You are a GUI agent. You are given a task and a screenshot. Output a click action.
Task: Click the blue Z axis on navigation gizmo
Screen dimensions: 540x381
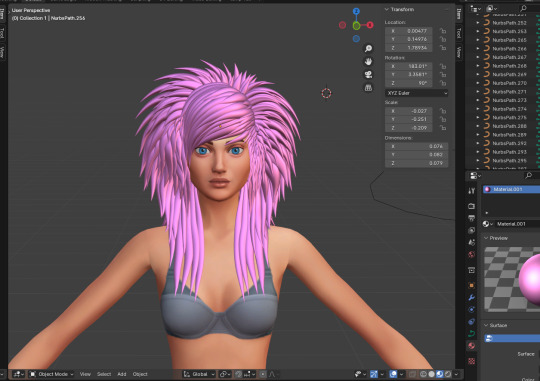pyautogui.click(x=356, y=11)
